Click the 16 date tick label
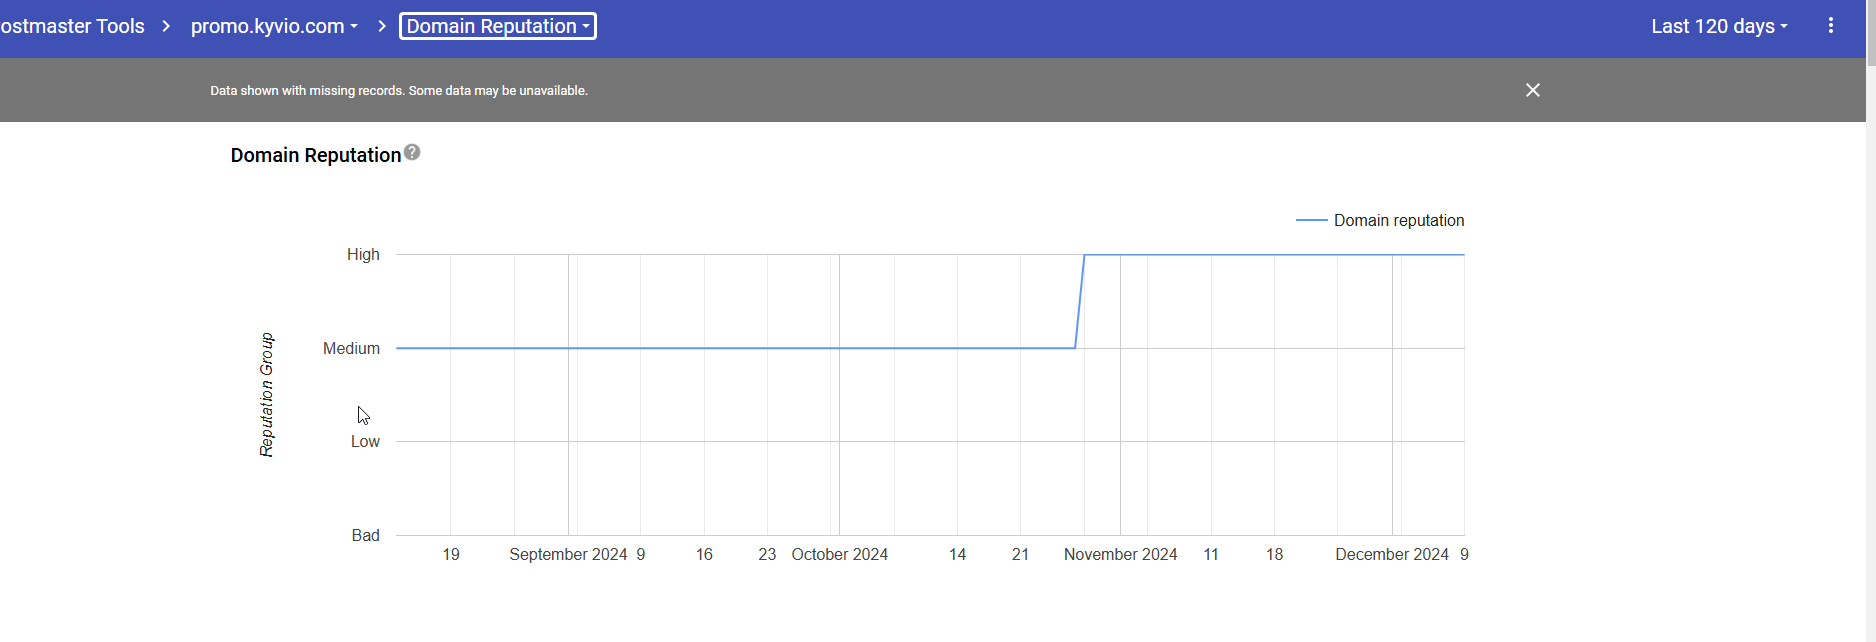This screenshot has height=642, width=1876. [704, 555]
